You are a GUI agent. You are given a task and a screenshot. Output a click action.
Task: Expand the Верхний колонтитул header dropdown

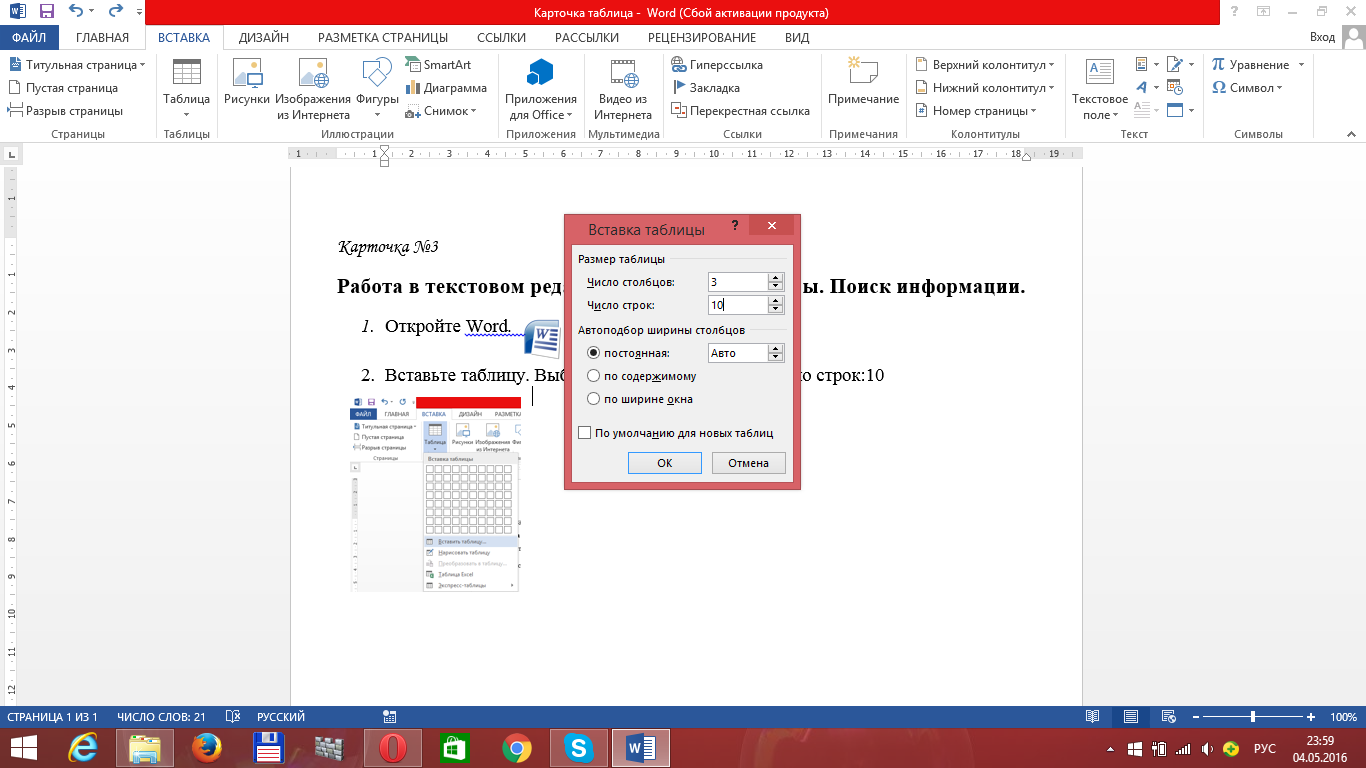(x=1049, y=64)
